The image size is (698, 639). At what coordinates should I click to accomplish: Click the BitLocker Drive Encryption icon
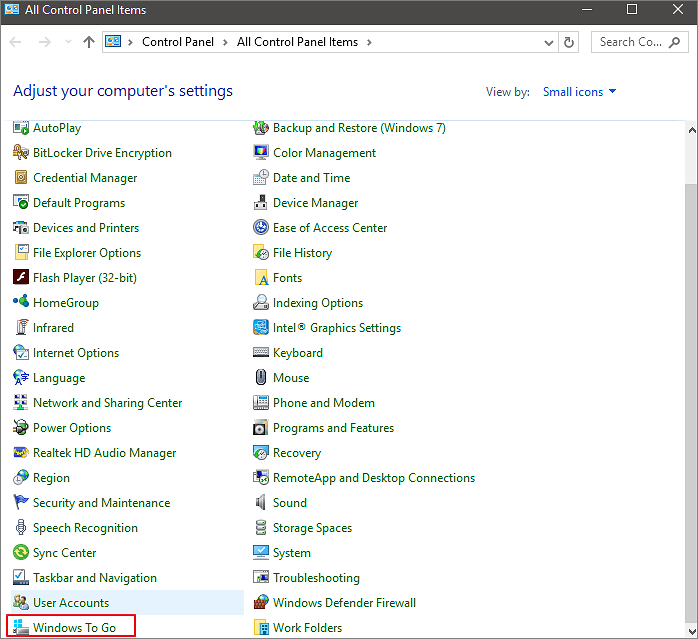21,153
